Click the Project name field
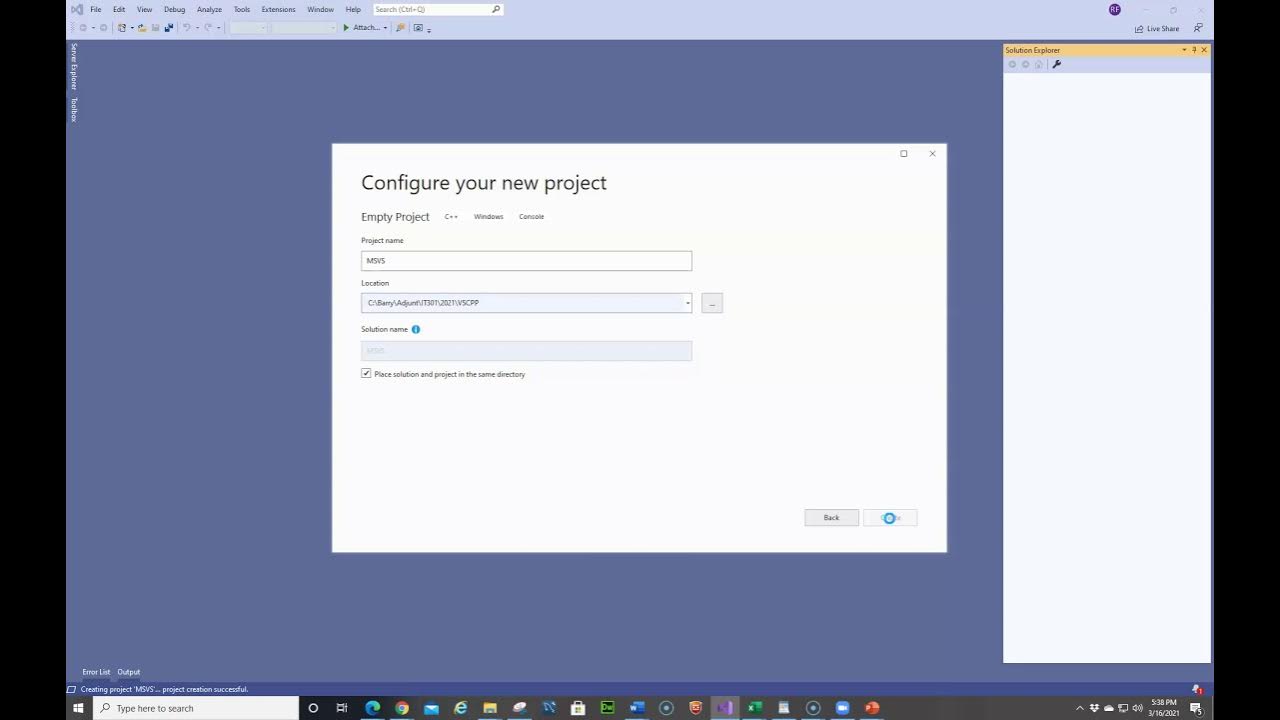Viewport: 1280px width, 720px height. (x=526, y=260)
